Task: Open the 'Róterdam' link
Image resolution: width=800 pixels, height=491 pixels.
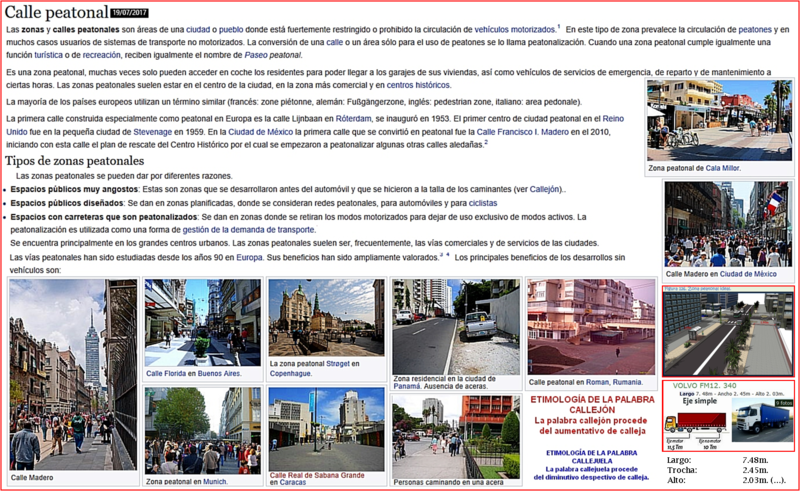Action: coord(353,119)
